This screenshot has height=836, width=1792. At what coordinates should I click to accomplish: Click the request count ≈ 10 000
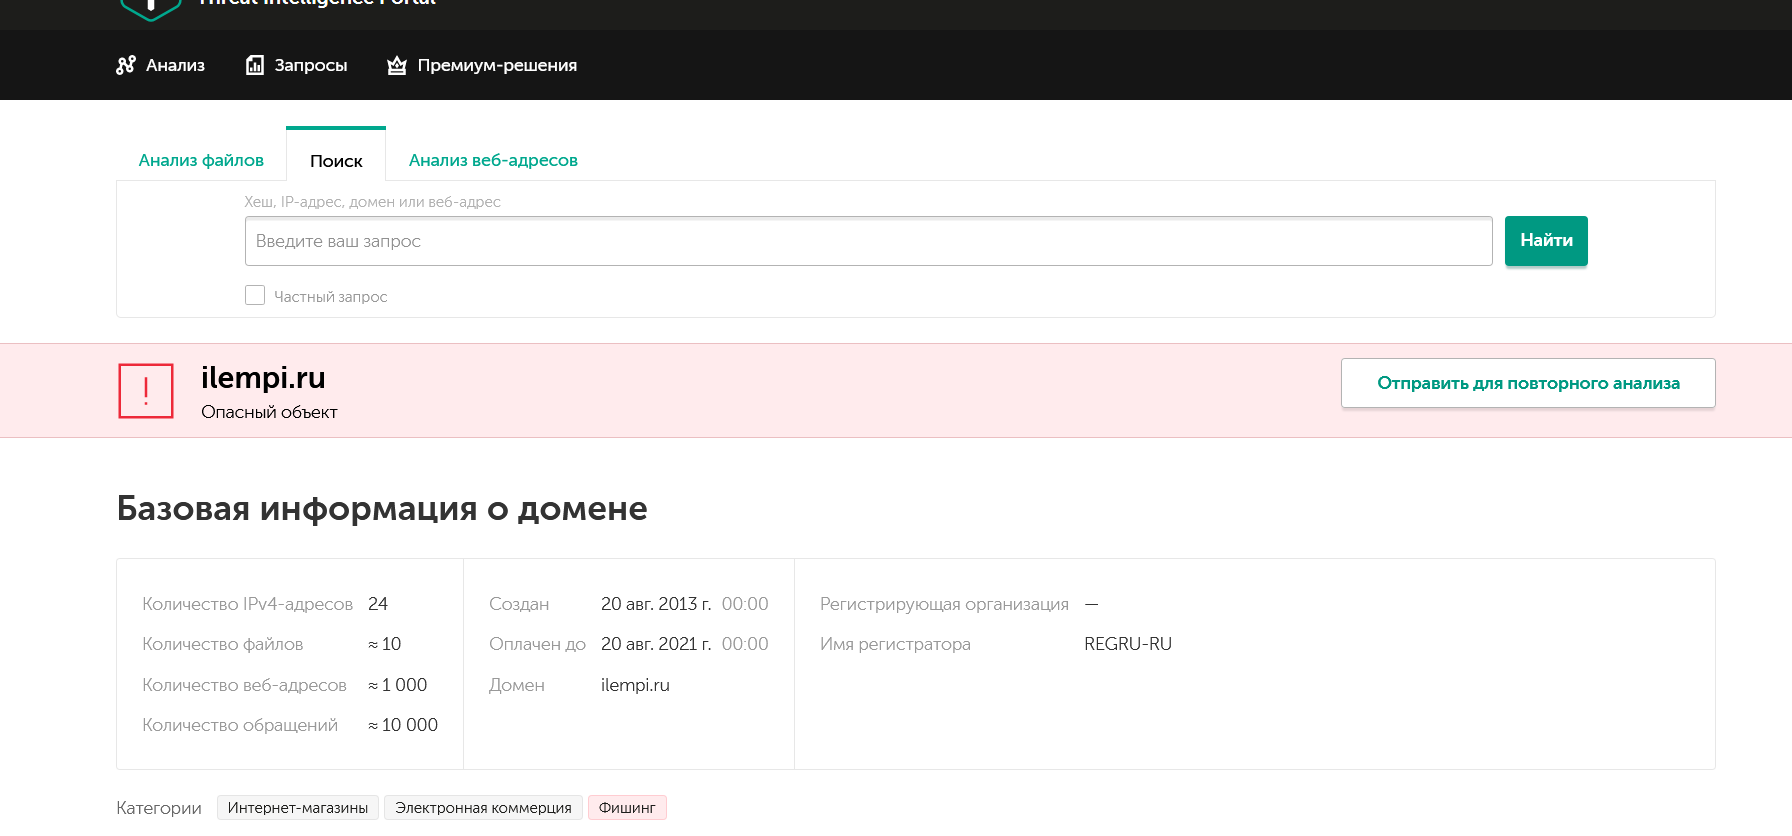click(403, 725)
